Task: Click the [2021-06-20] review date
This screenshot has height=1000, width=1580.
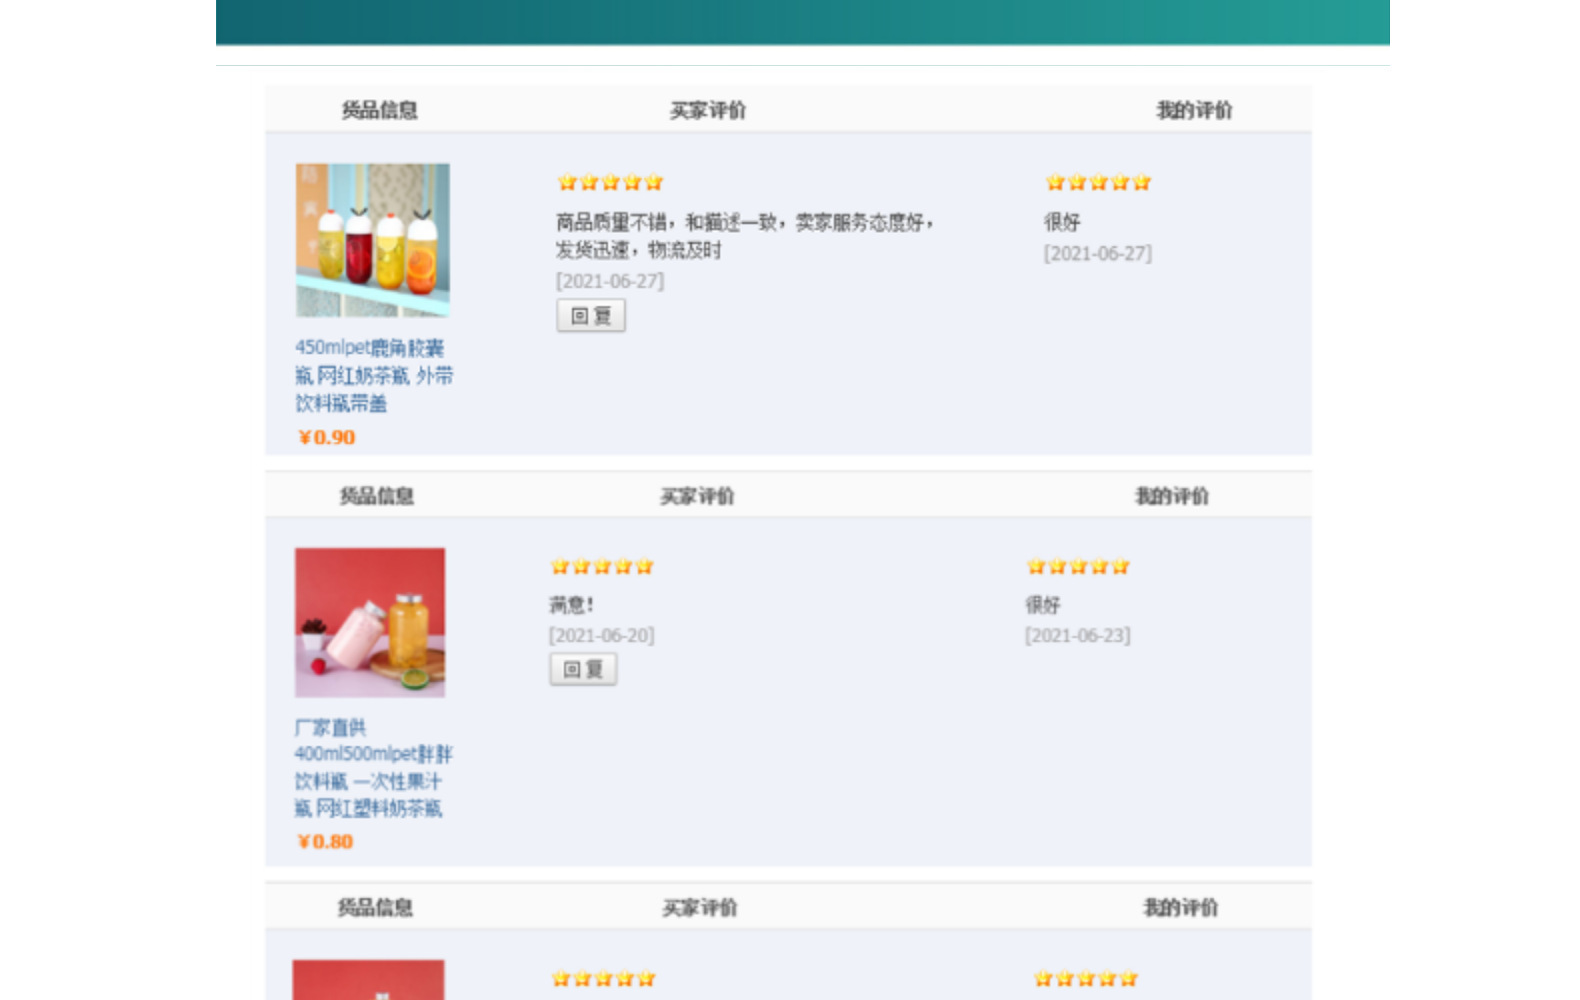Action: coord(601,635)
